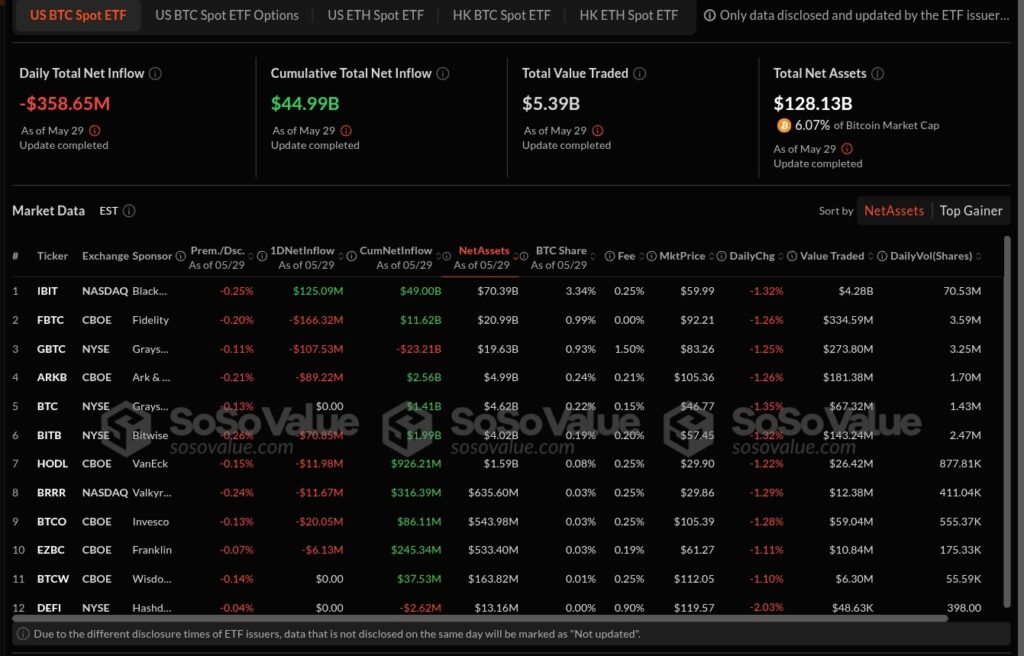Click the red alert icon under Cumulative Total Net Inflow
This screenshot has height=656, width=1024.
coord(346,131)
